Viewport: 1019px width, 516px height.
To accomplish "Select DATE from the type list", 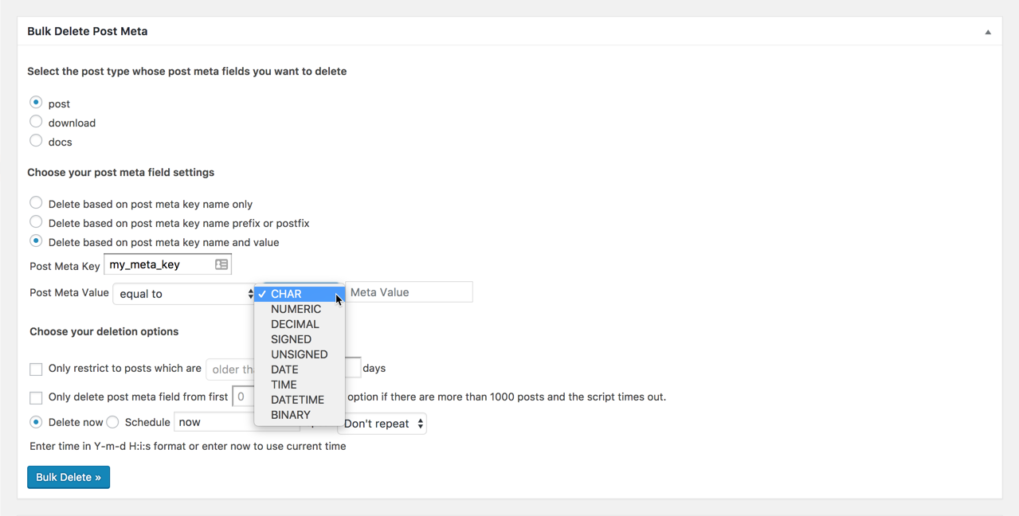I will (x=299, y=369).
